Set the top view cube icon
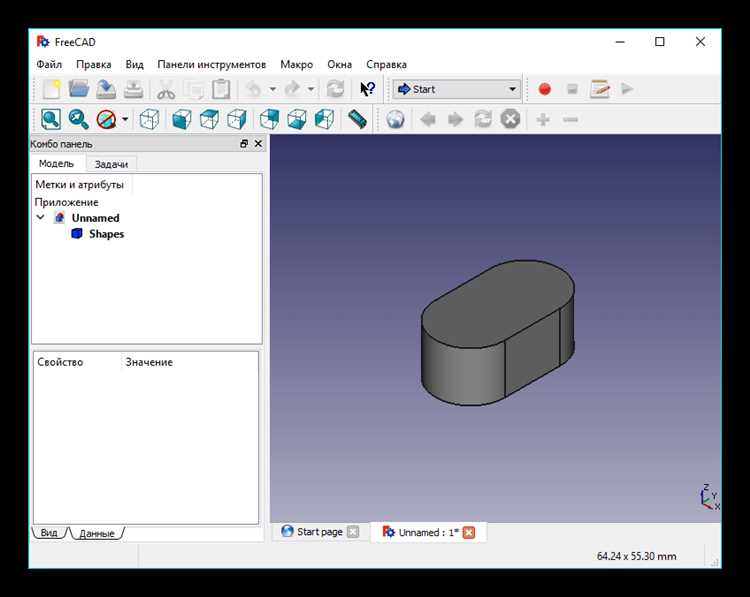 click(209, 120)
